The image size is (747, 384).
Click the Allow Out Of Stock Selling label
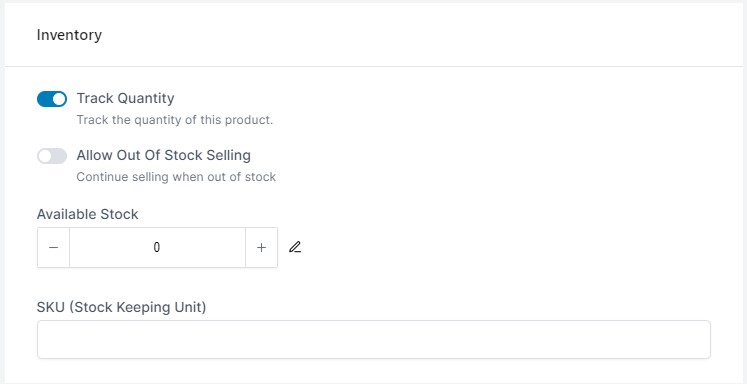(163, 155)
